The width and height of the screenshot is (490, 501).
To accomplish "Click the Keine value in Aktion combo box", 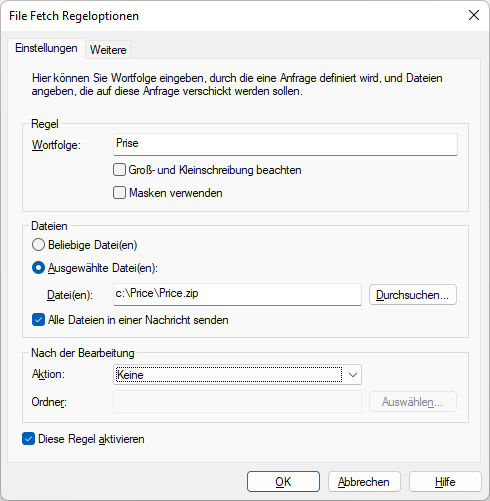I will pos(130,375).
